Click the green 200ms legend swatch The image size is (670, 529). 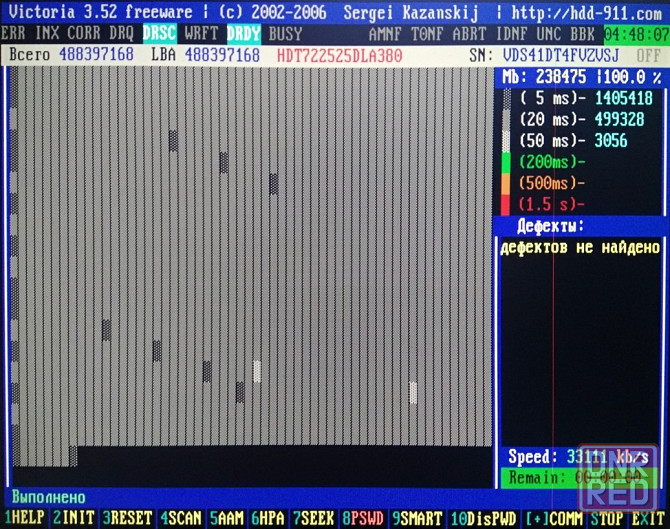tap(505, 162)
